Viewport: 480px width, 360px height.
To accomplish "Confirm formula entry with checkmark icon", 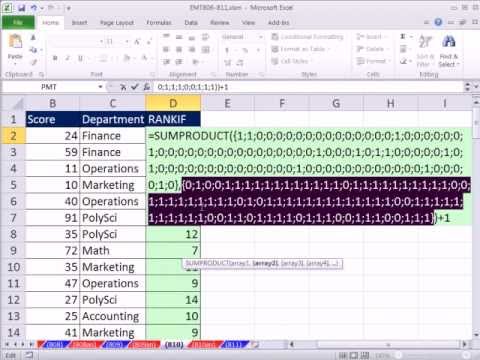I will click(135, 87).
